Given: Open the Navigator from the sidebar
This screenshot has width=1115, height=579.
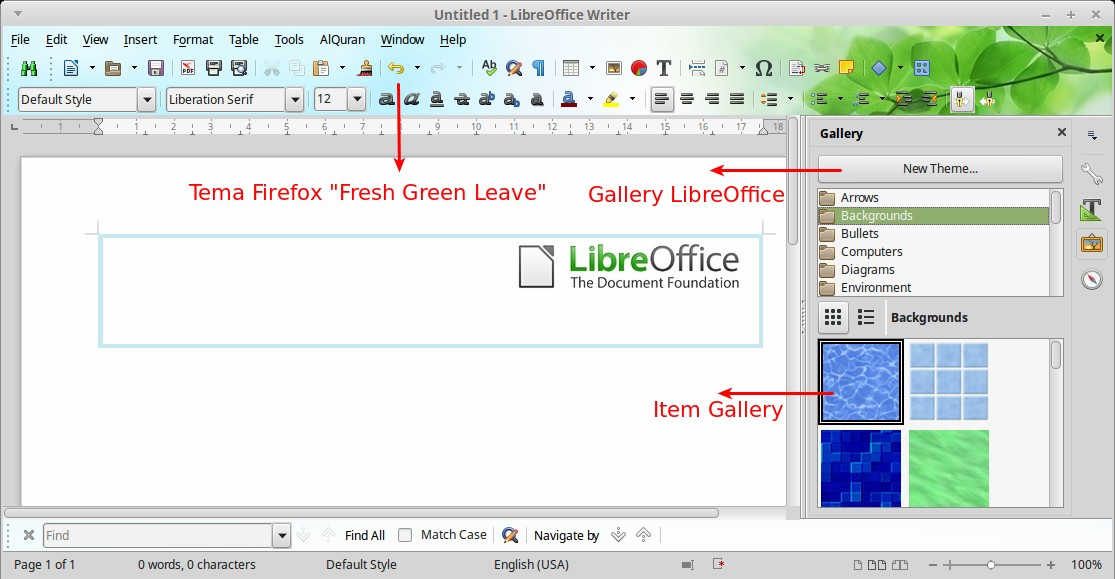Looking at the screenshot, I should click(1092, 280).
